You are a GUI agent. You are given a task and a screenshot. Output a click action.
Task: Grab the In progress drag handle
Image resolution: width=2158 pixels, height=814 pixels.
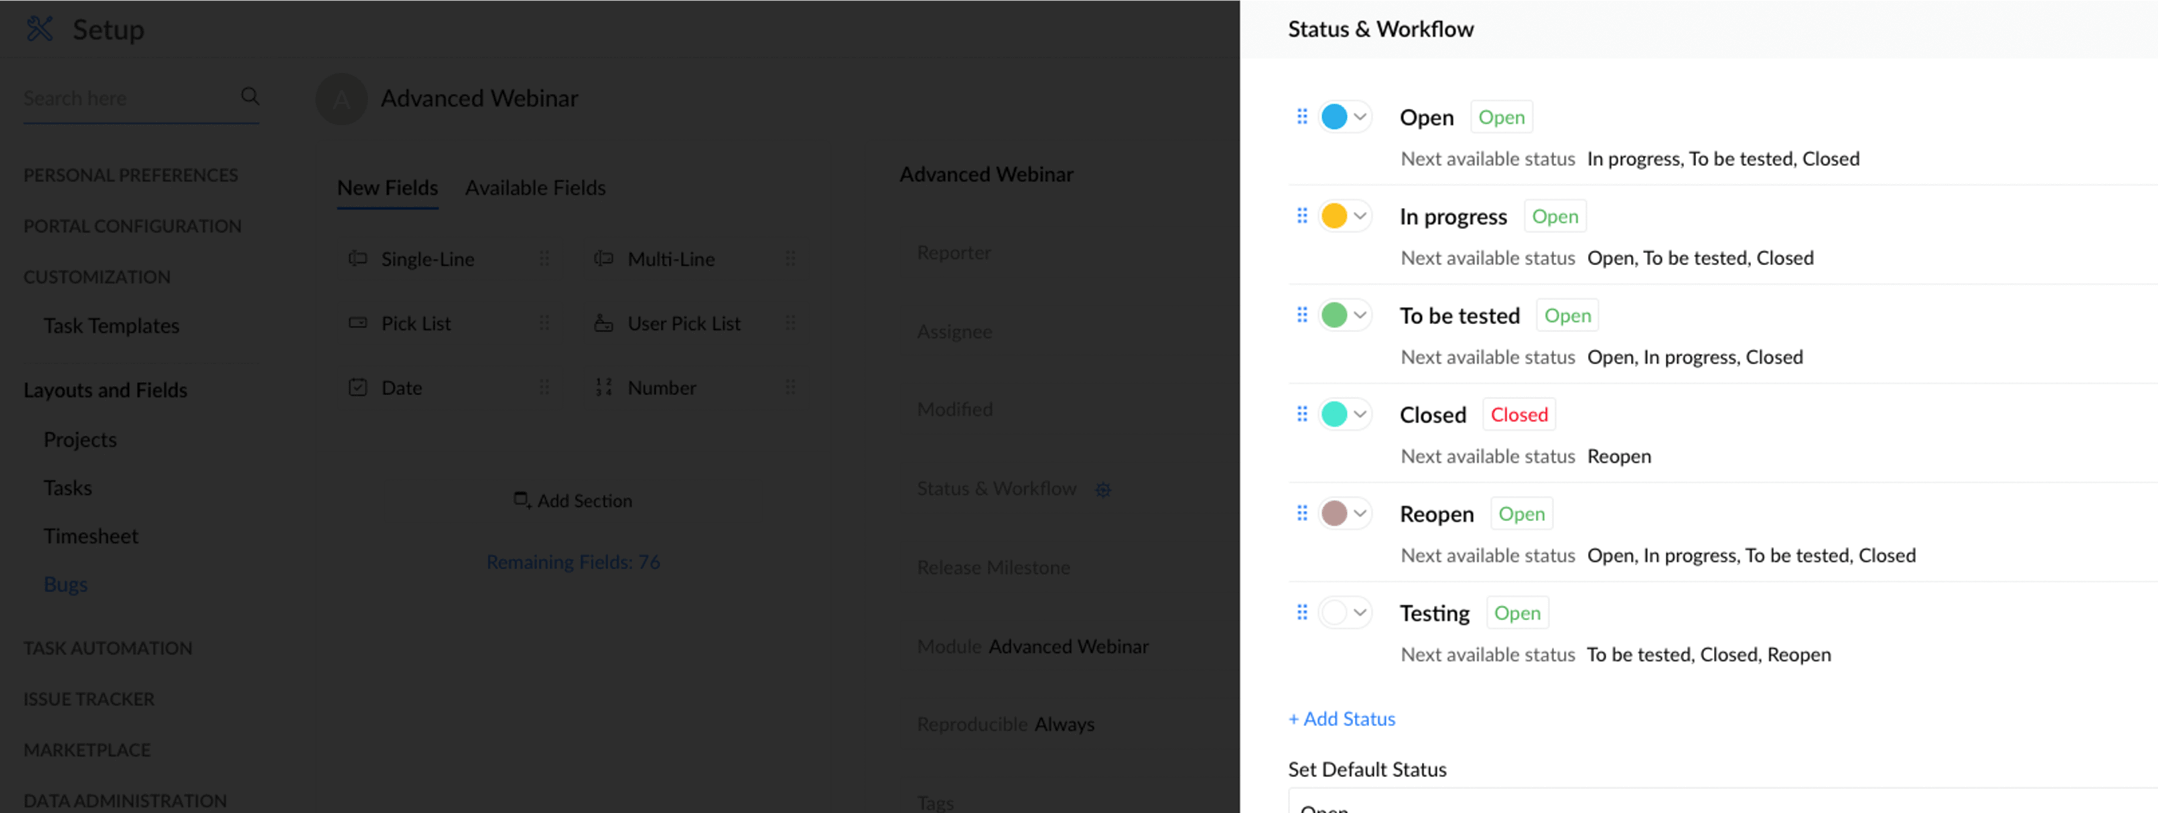coord(1301,215)
